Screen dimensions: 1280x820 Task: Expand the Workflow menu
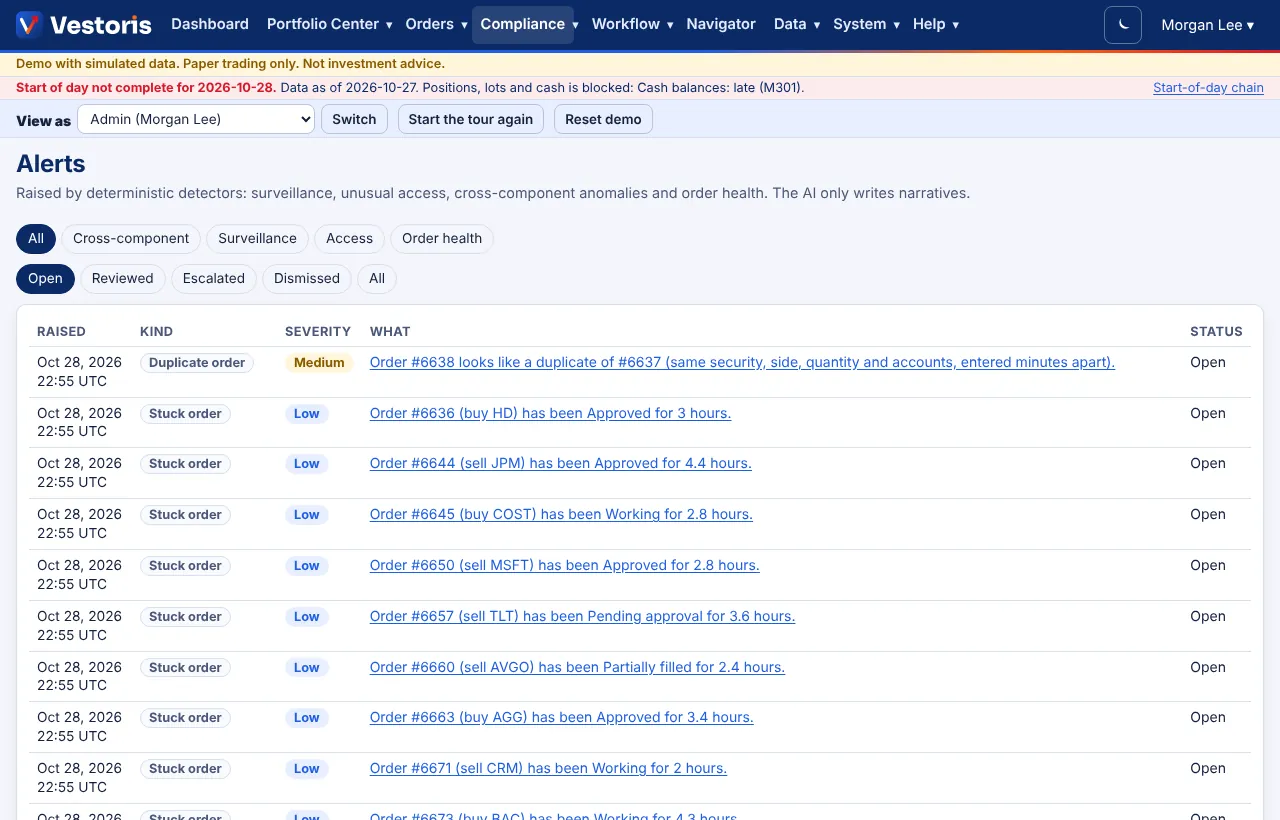click(x=633, y=24)
